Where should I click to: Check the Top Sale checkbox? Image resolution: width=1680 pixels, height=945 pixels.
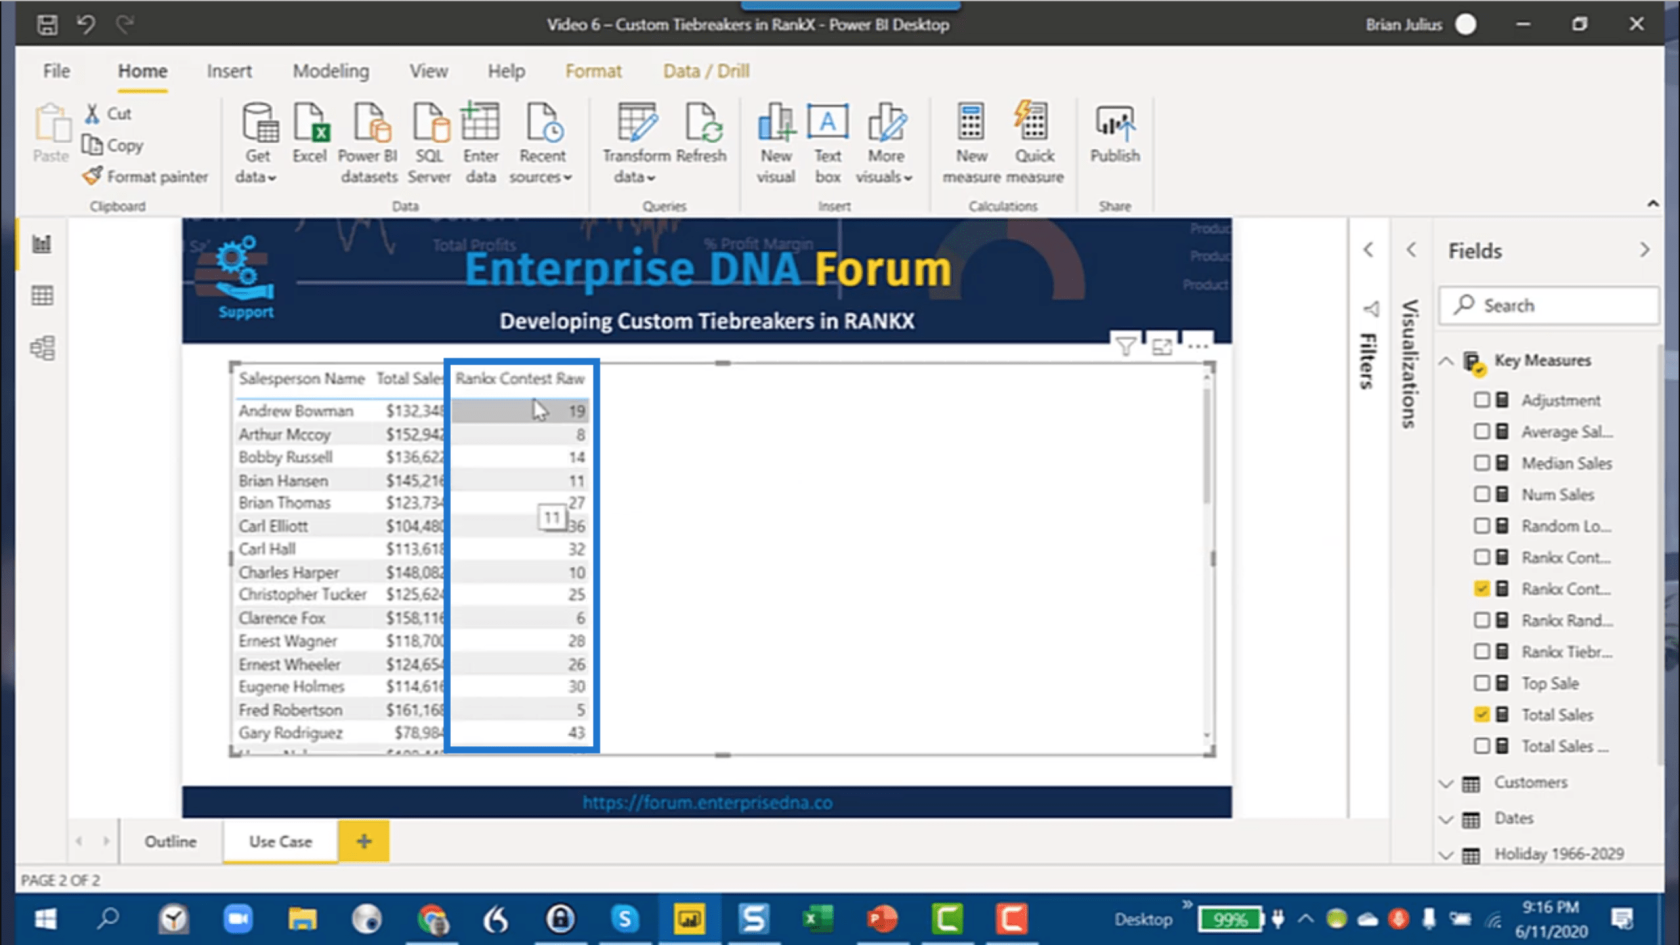click(x=1482, y=683)
